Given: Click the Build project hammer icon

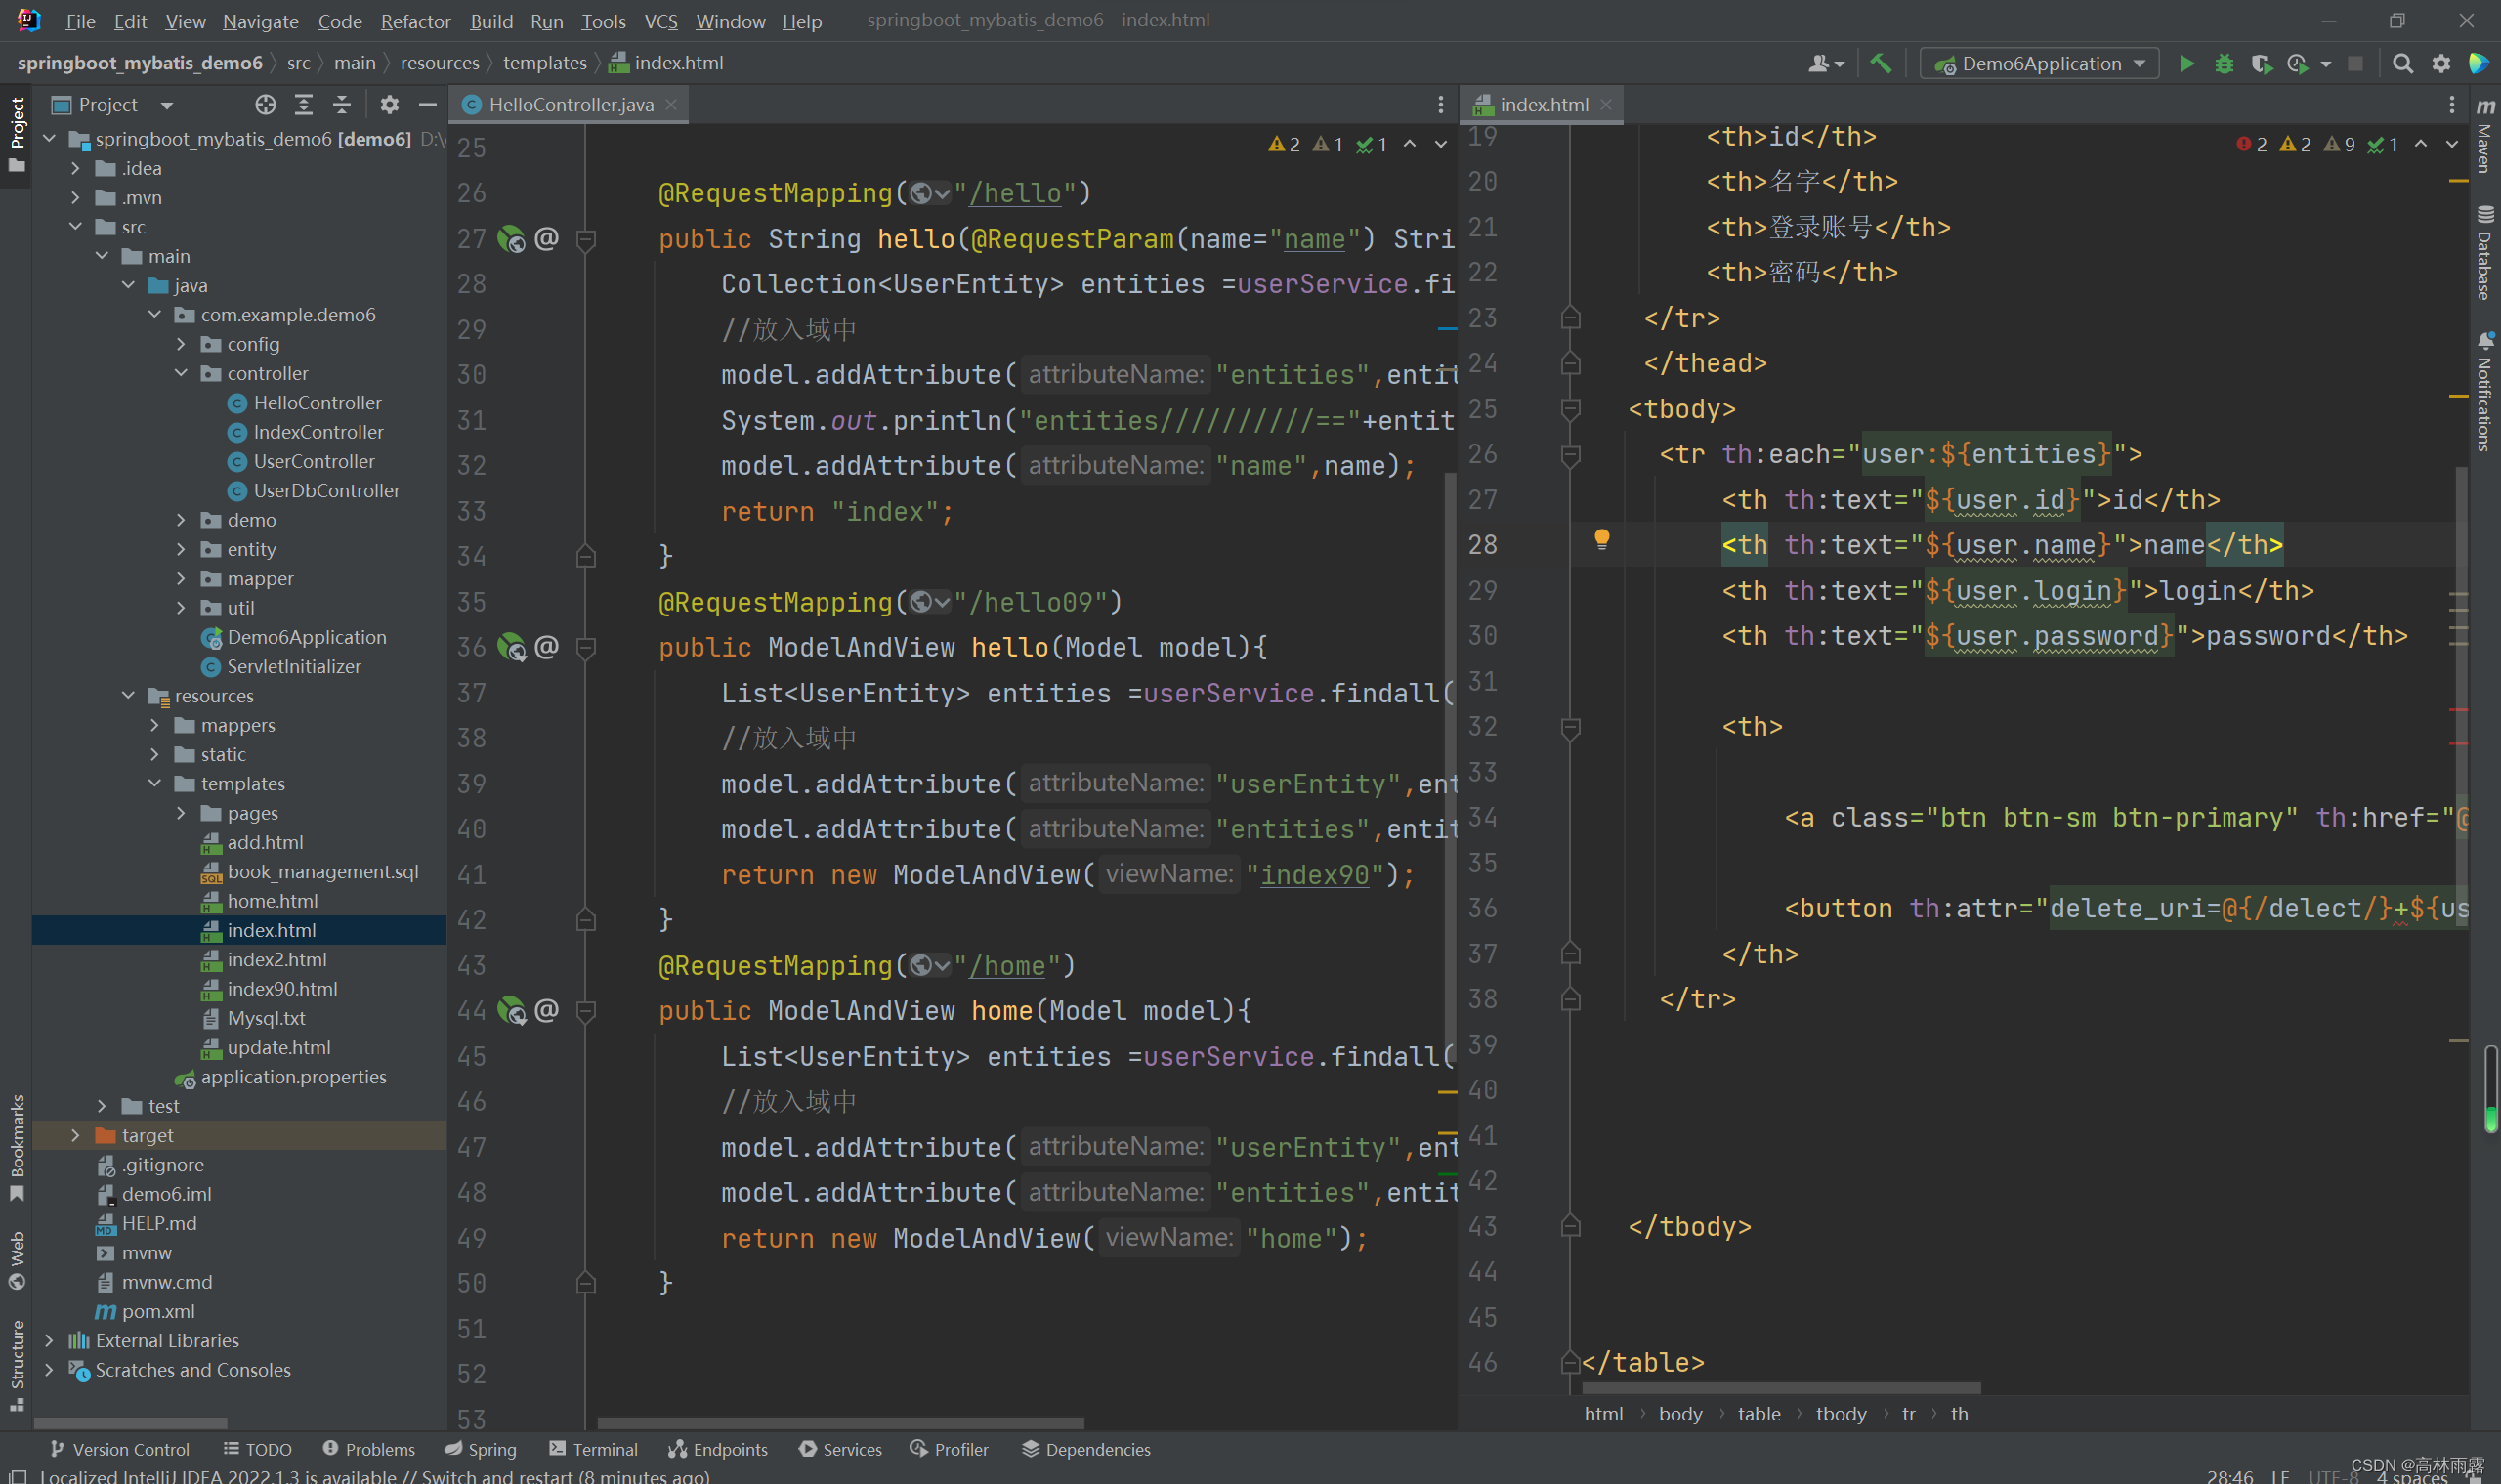Looking at the screenshot, I should [x=1880, y=64].
